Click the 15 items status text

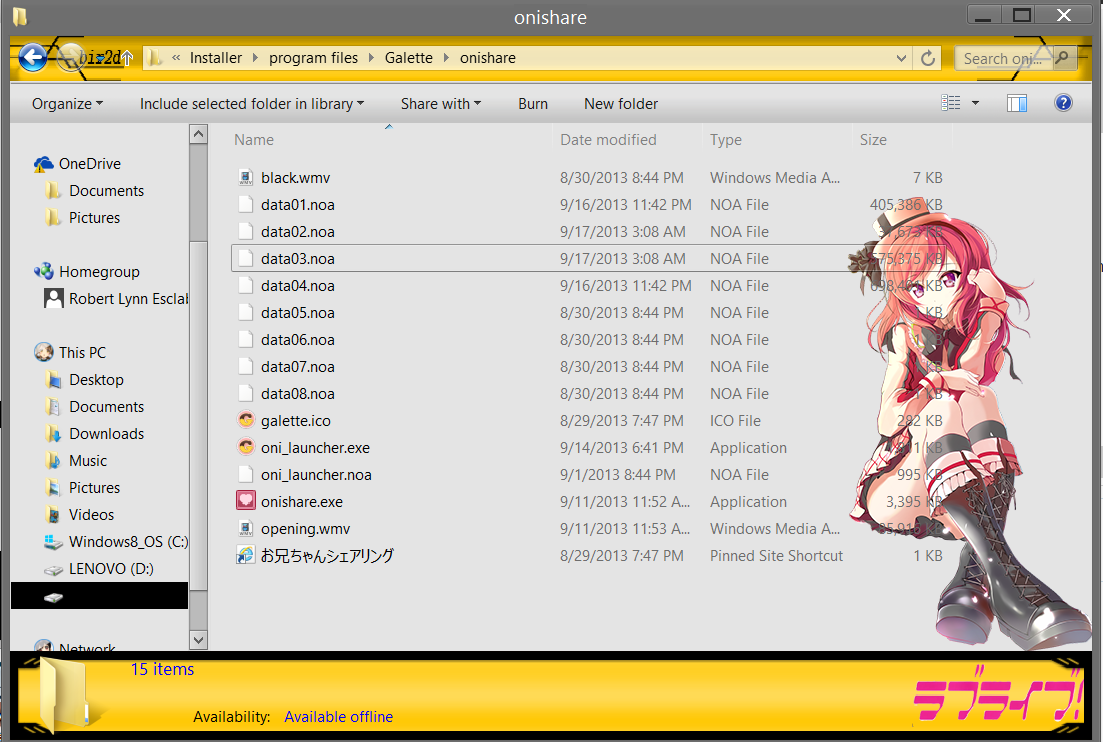162,670
